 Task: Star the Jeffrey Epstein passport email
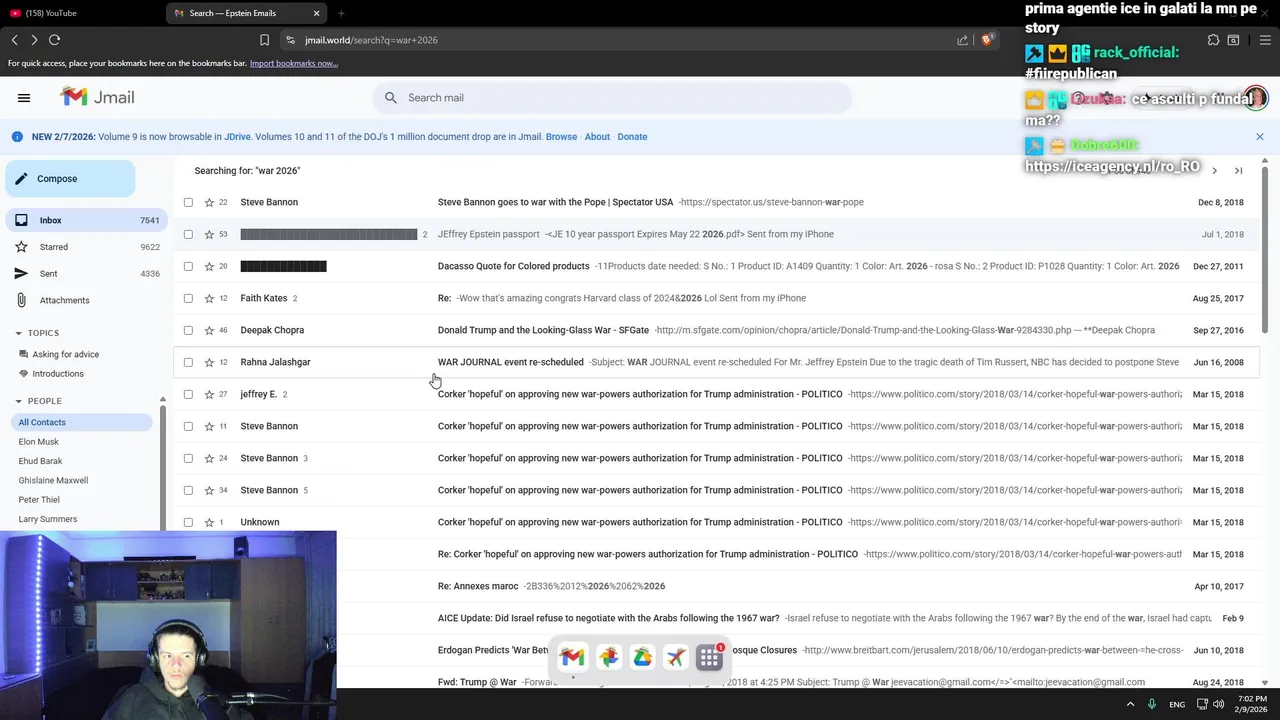pyautogui.click(x=209, y=234)
